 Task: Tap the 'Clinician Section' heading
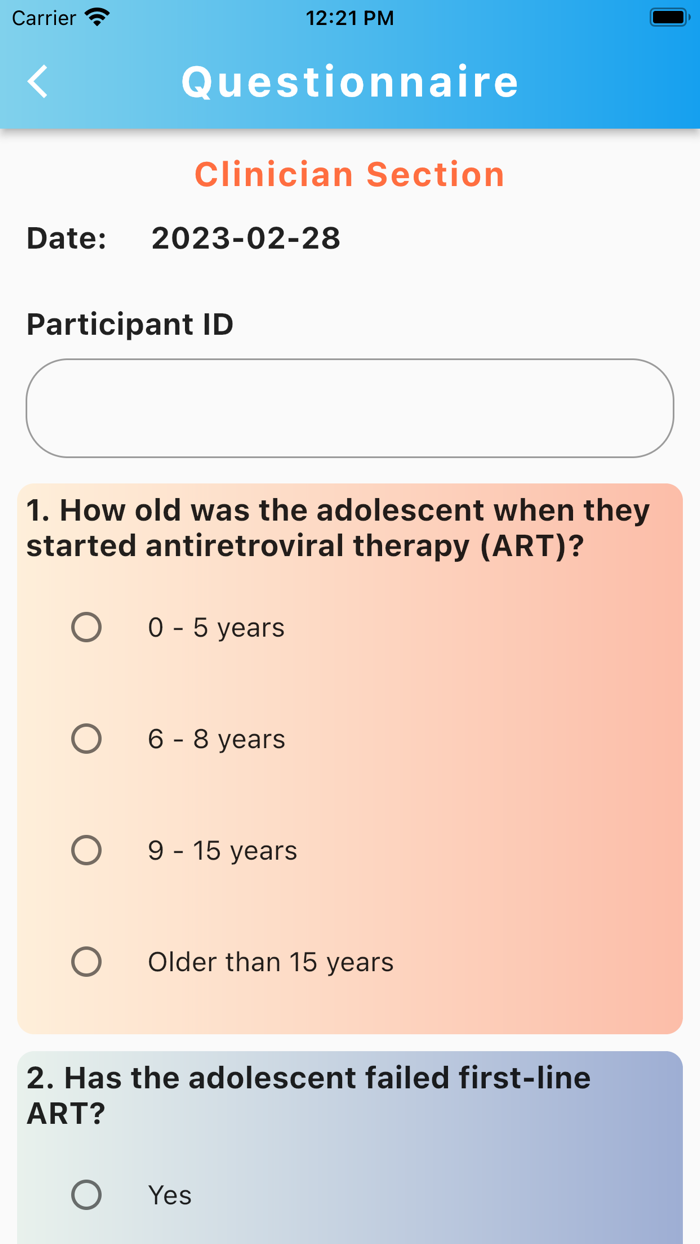(350, 174)
